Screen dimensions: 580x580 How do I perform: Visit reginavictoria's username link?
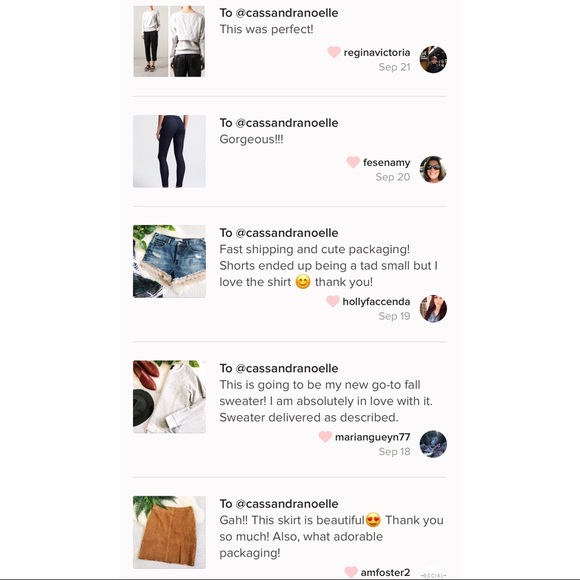[377, 53]
